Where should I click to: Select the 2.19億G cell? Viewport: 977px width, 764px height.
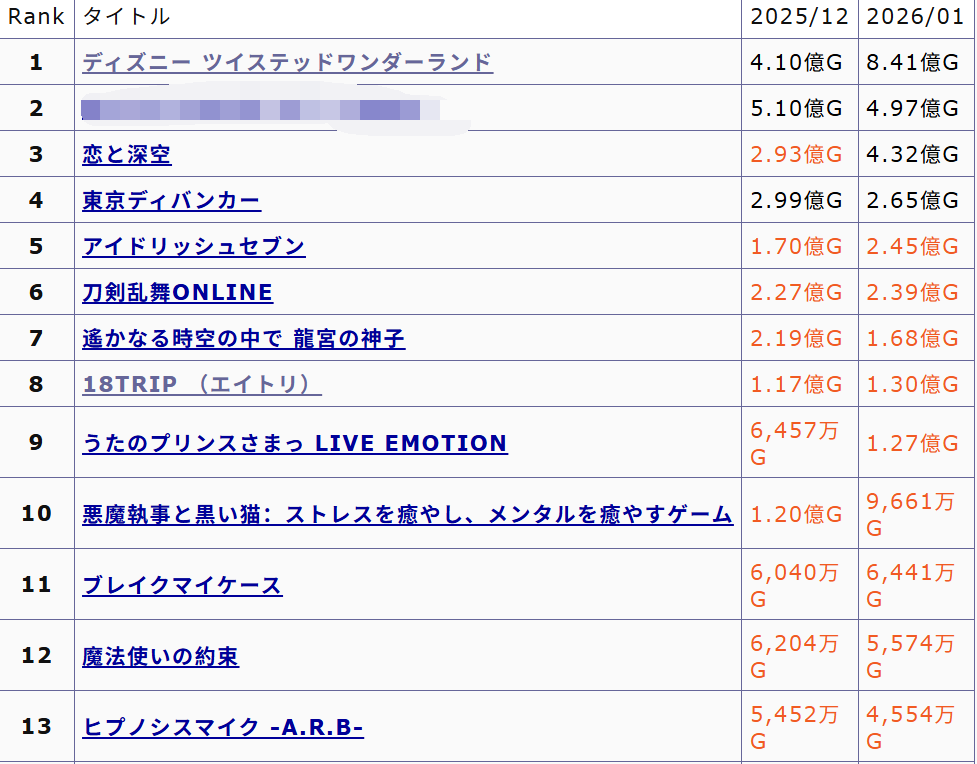(799, 338)
